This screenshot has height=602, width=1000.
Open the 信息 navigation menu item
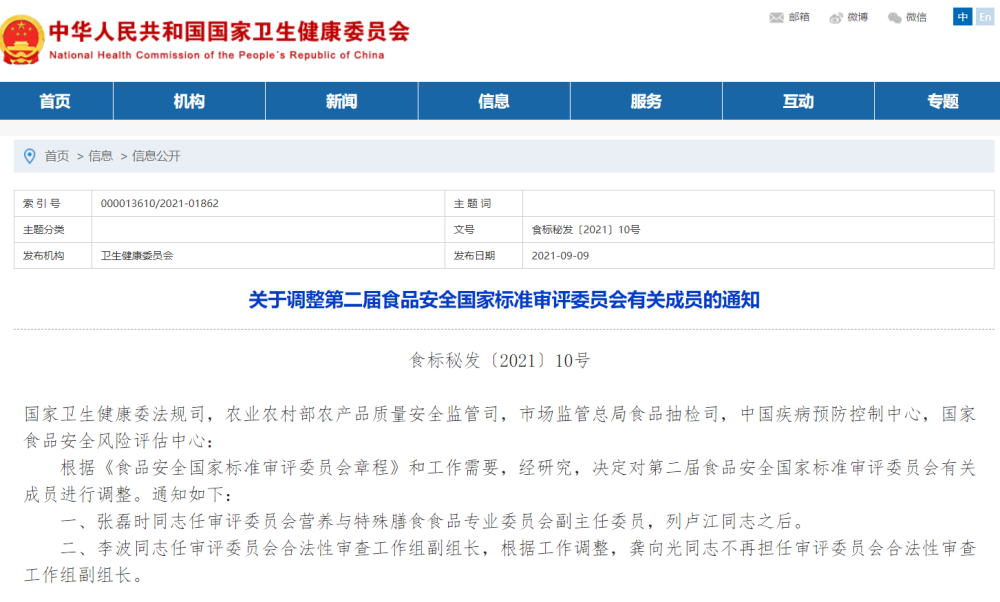click(x=494, y=101)
